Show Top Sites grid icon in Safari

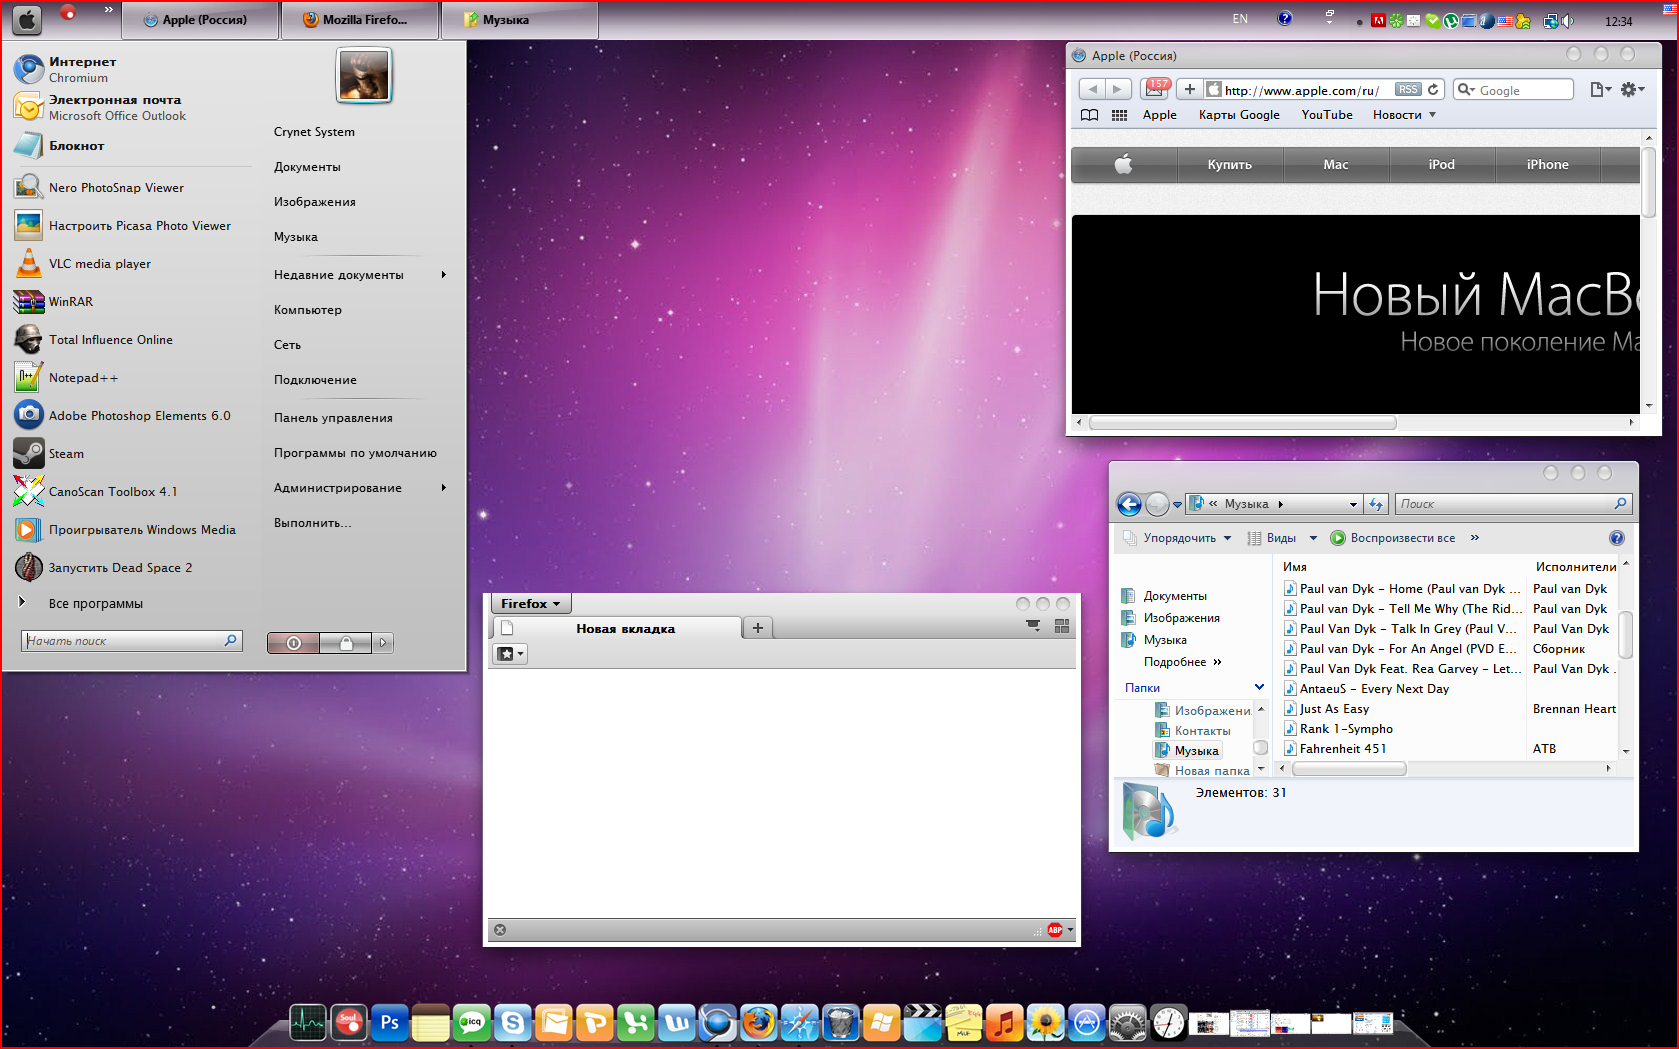point(1120,115)
